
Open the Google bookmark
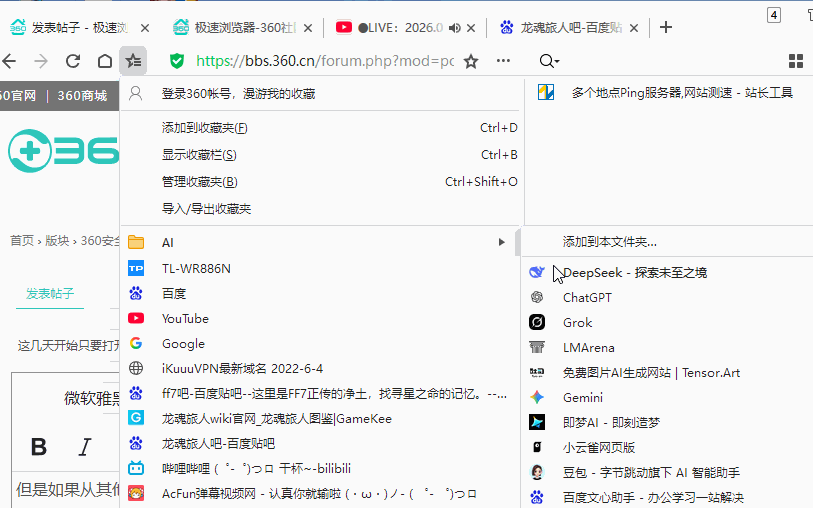point(319,343)
